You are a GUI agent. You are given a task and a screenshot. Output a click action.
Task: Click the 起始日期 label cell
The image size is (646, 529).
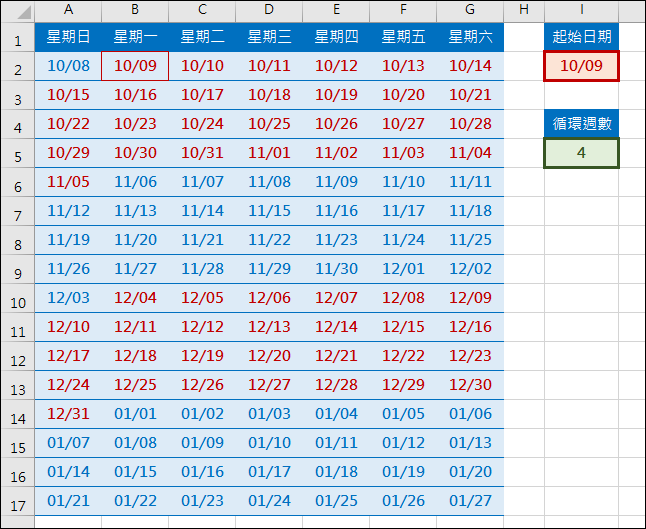point(581,37)
